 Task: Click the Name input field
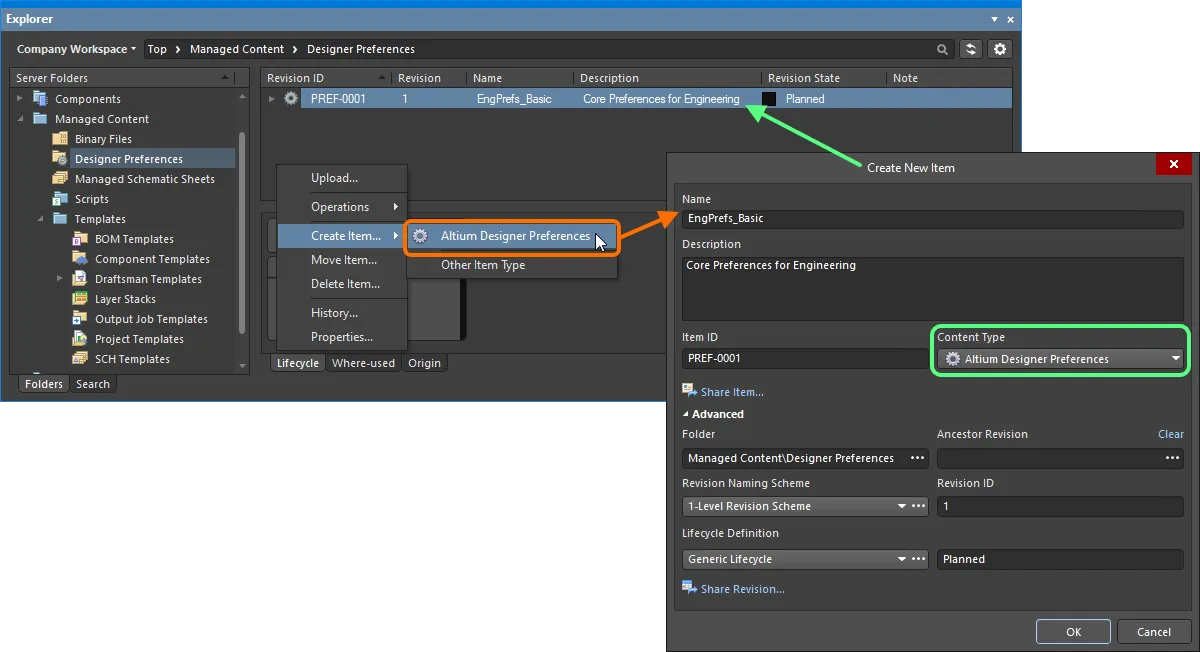[x=932, y=217]
